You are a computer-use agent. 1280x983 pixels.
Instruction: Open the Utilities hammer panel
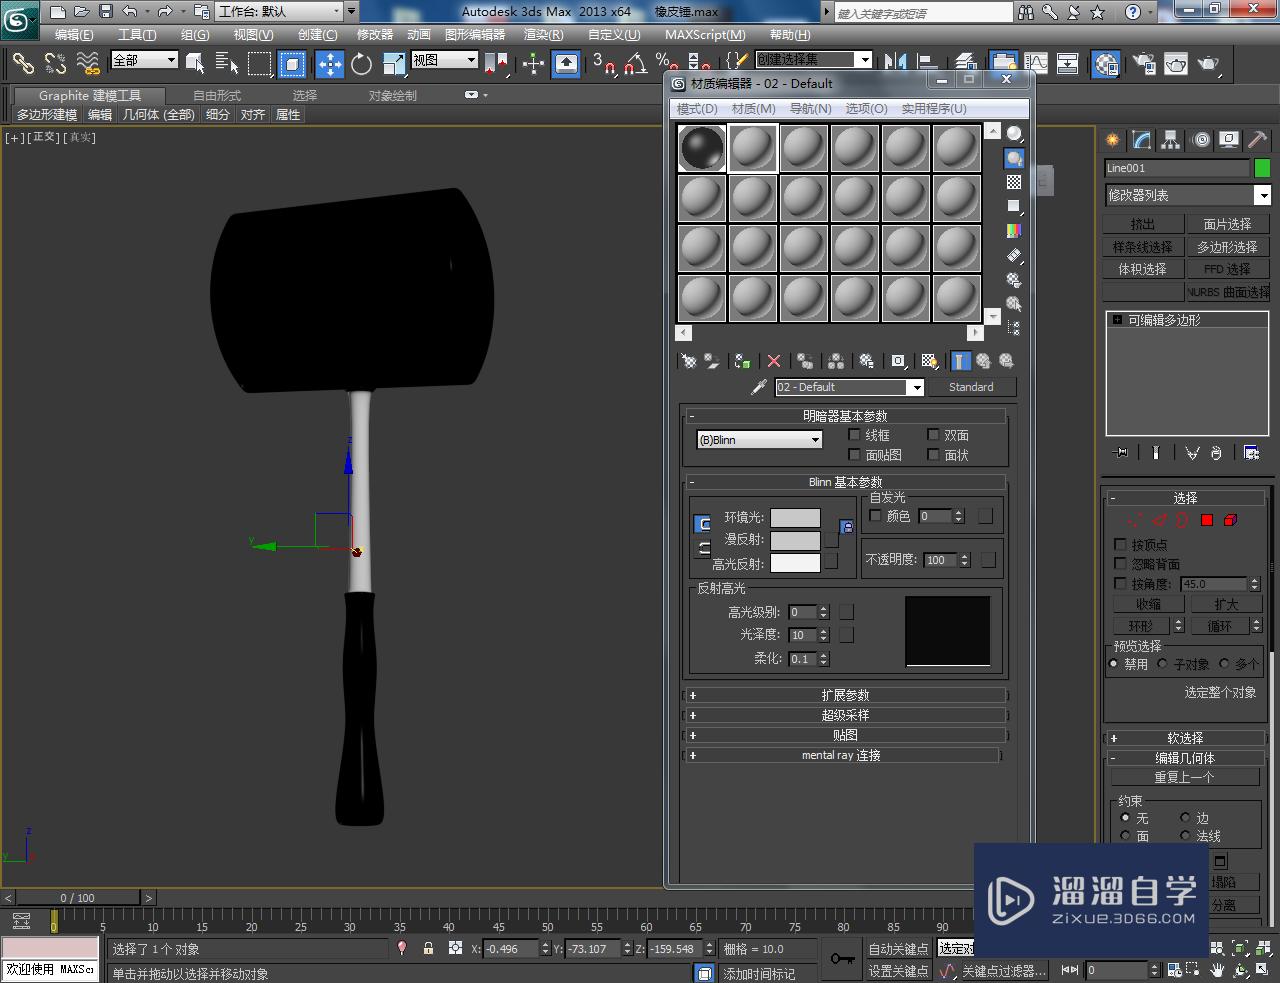point(1257,140)
